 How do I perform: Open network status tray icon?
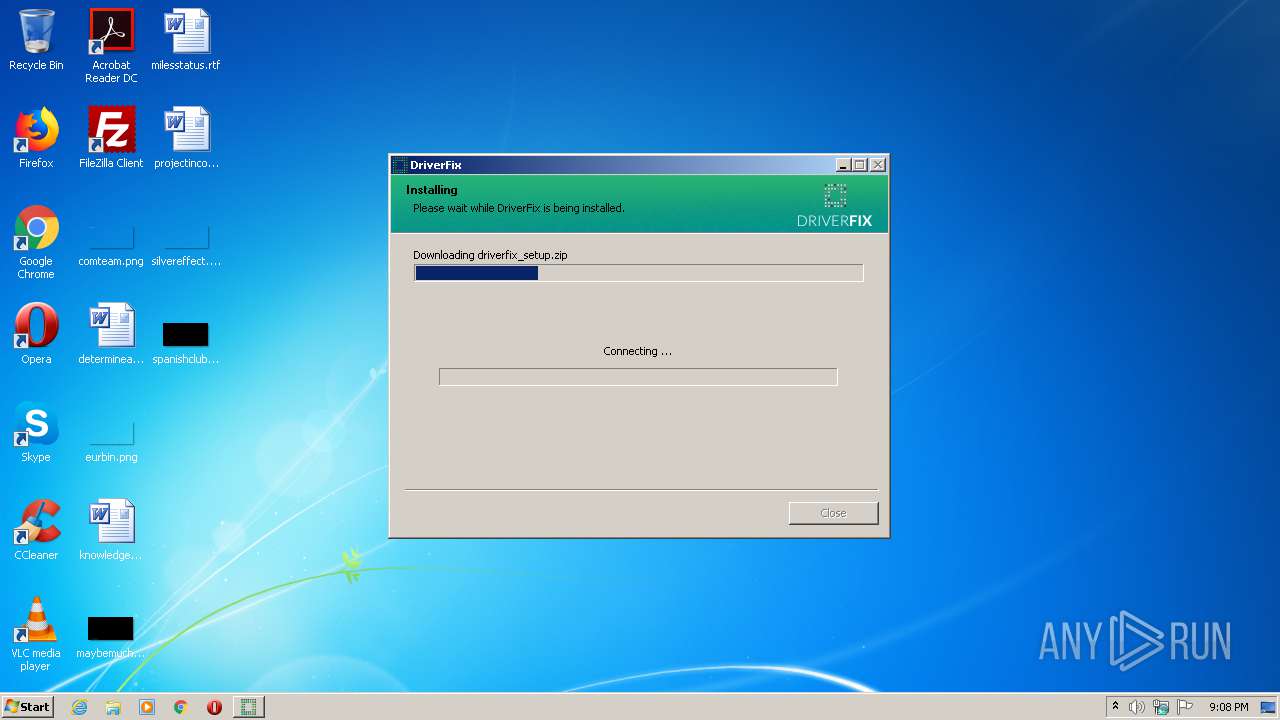coord(1161,707)
